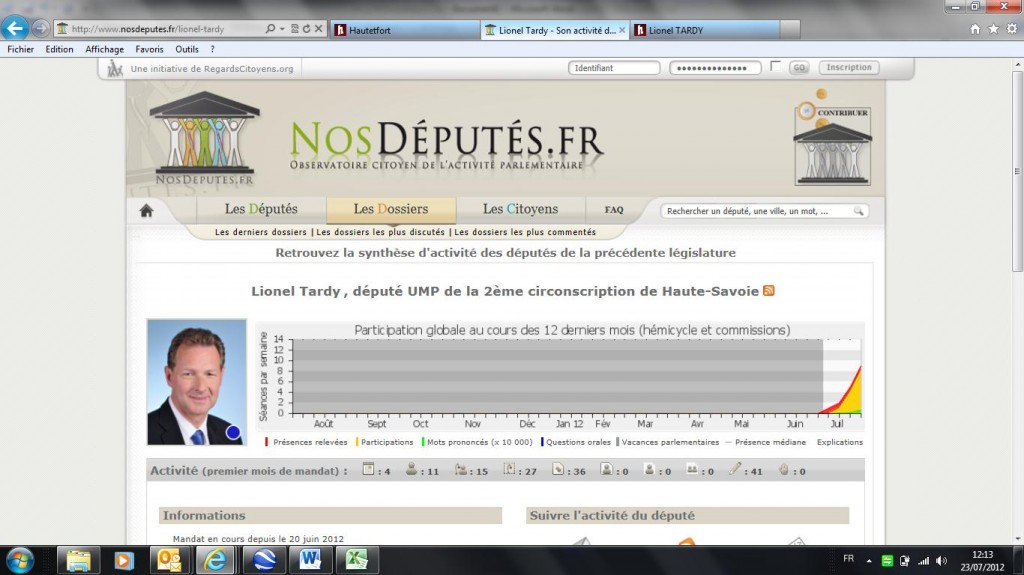Open the Windows Start button
The height and width of the screenshot is (575, 1024).
click(x=20, y=561)
